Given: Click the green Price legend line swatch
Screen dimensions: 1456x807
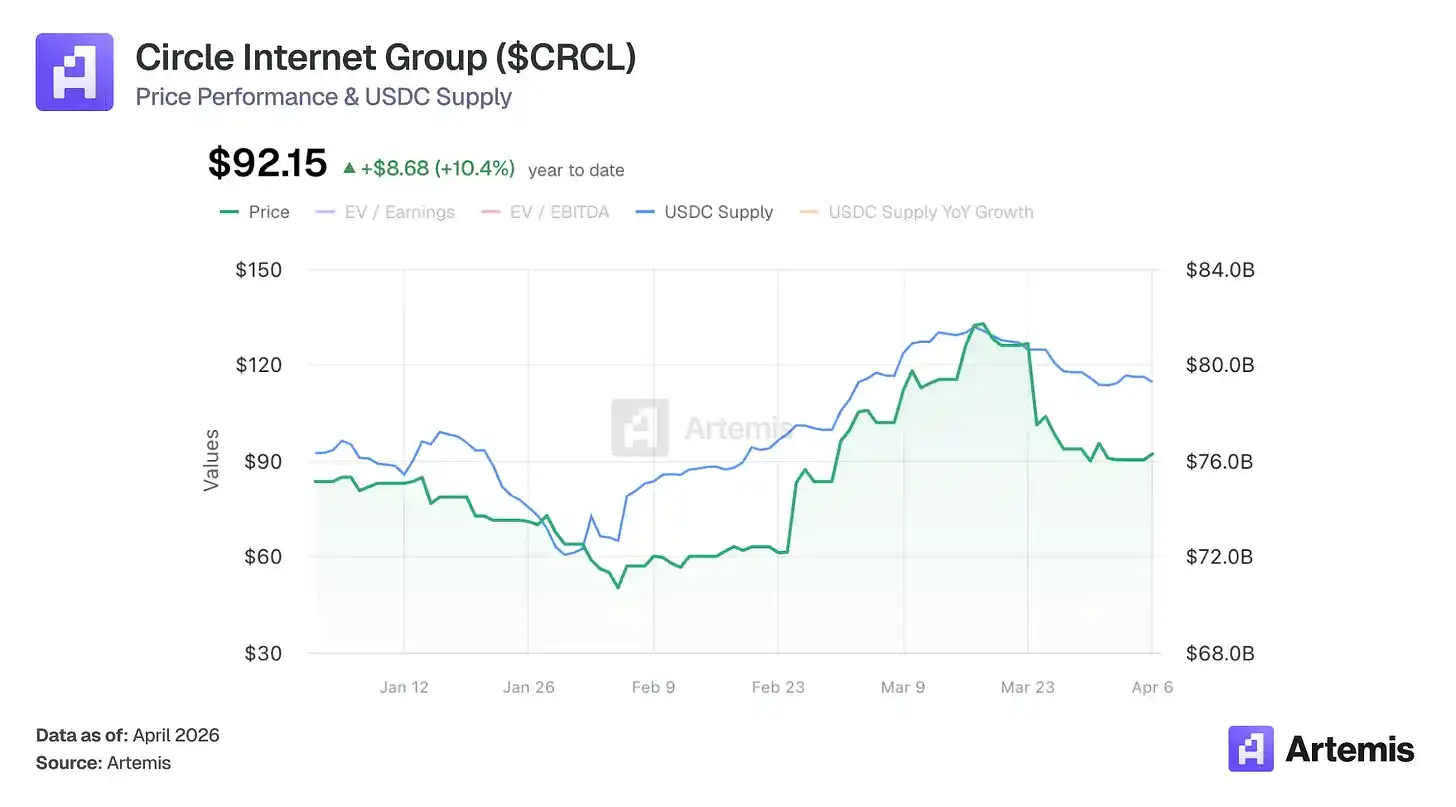Looking at the screenshot, I should 229,212.
